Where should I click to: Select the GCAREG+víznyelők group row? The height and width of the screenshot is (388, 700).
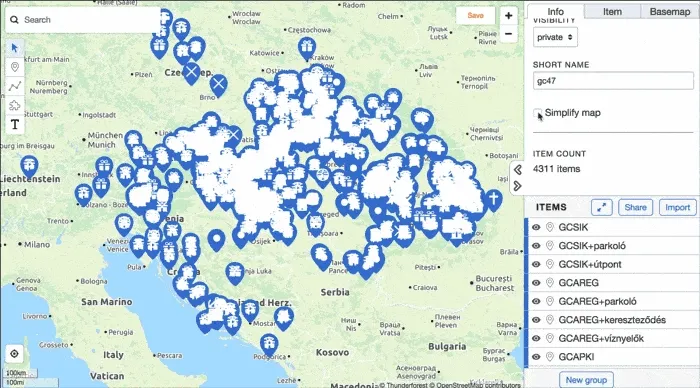tap(612, 338)
